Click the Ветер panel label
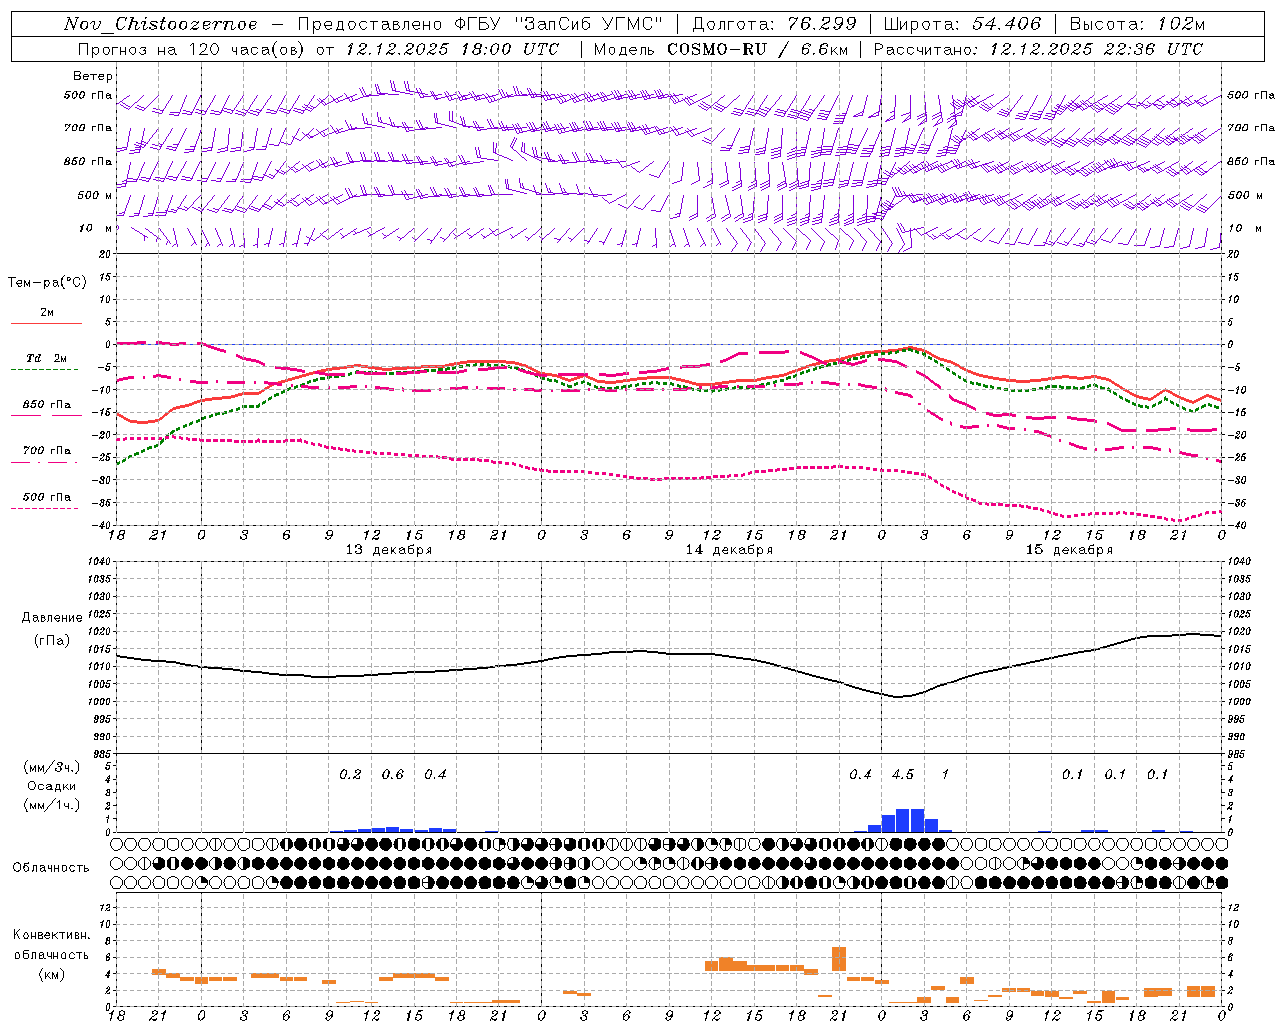 coord(93,76)
